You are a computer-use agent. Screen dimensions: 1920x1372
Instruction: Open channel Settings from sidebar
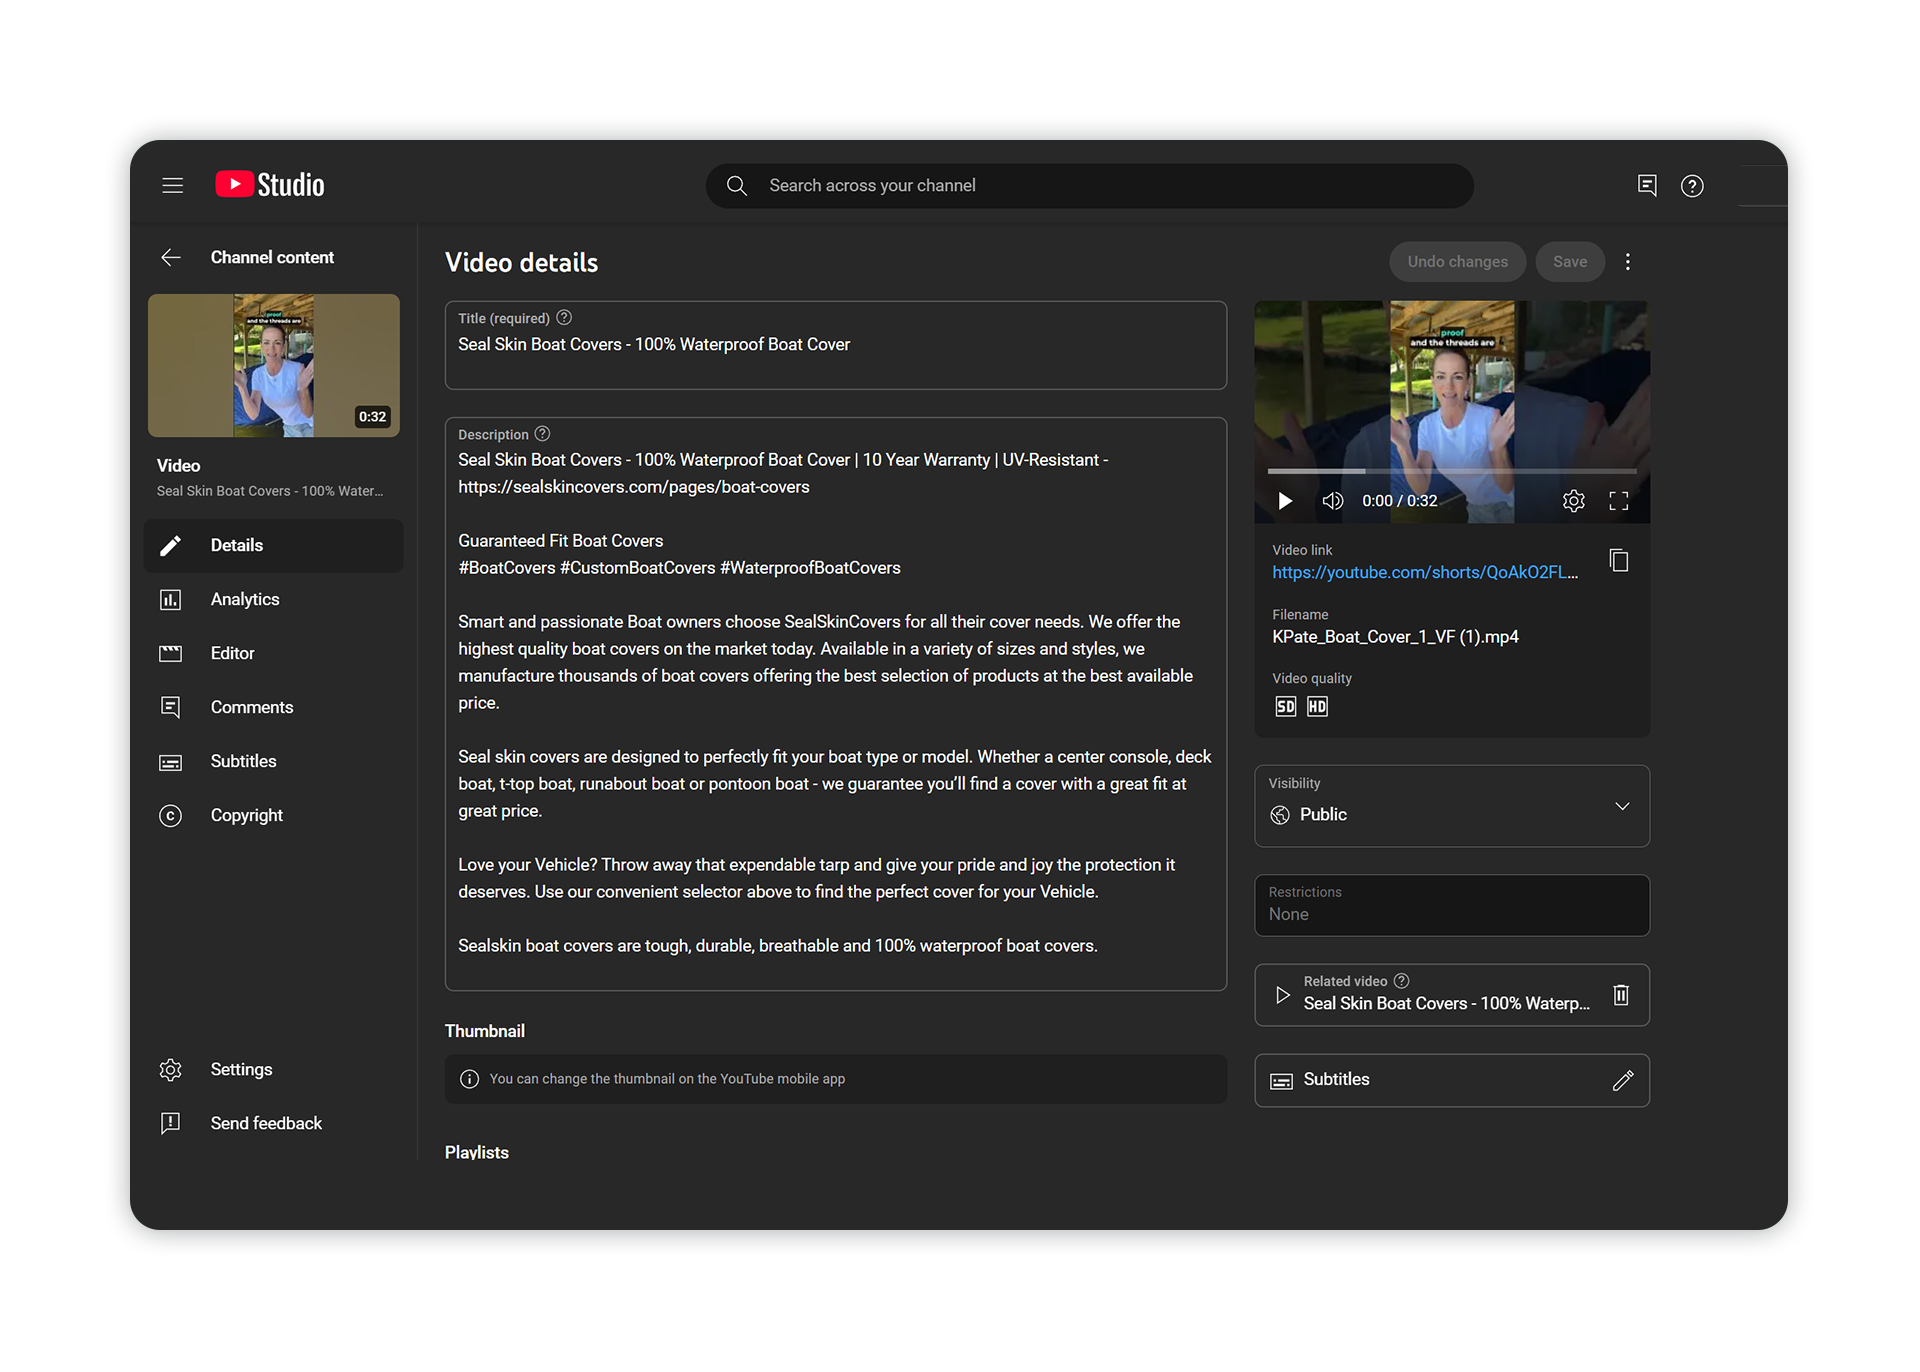coord(241,1069)
